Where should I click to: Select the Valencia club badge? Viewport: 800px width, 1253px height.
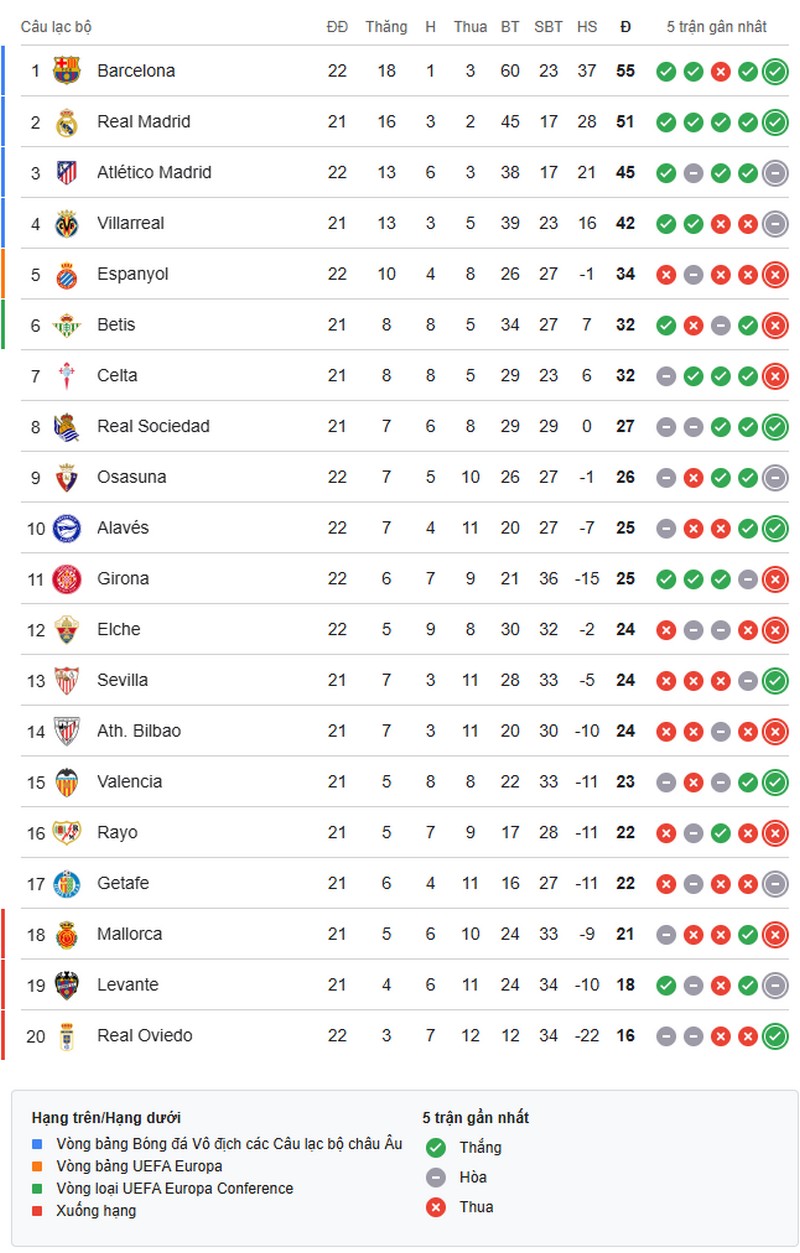pyautogui.click(x=66, y=782)
